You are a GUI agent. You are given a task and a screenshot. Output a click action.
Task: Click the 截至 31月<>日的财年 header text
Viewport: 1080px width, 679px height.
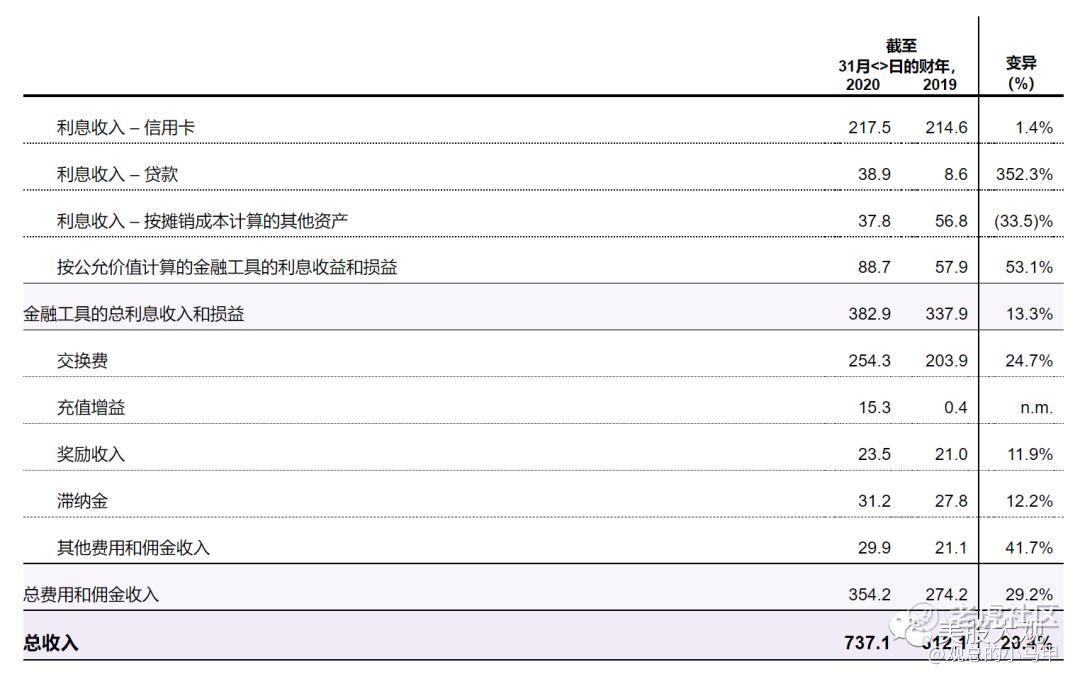[900, 56]
